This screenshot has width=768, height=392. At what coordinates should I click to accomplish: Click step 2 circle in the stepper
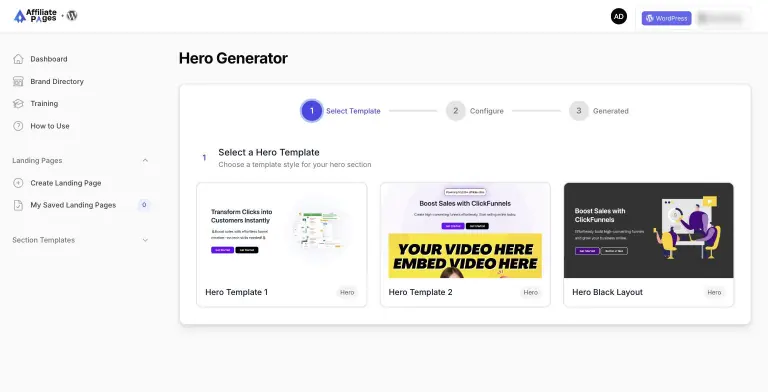[x=456, y=111]
